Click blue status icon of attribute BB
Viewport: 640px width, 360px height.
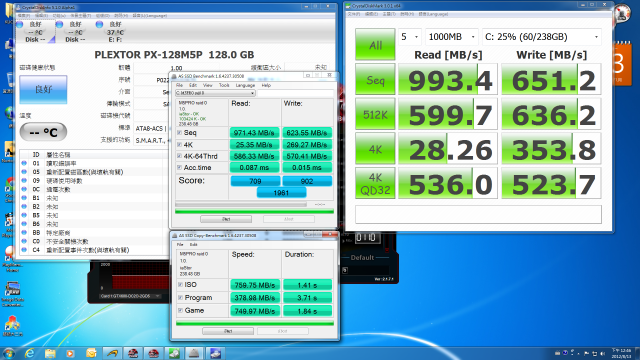(x=24, y=233)
